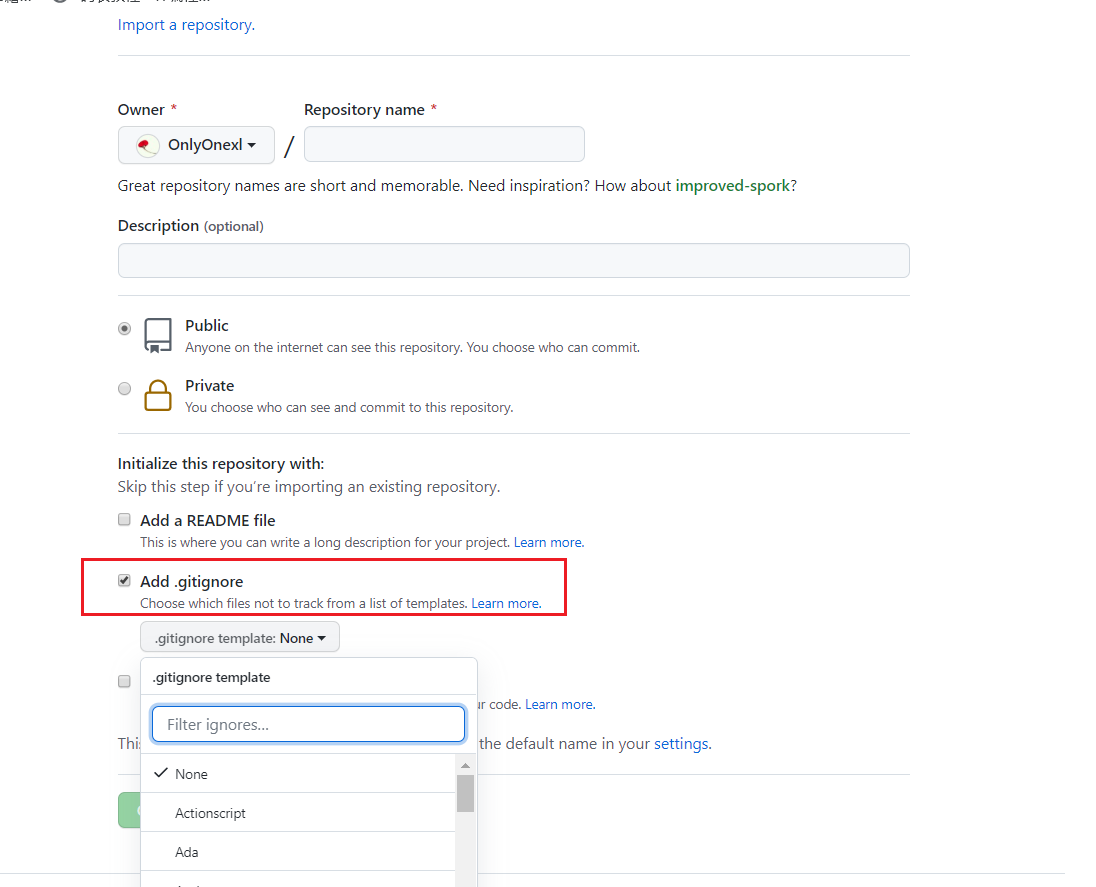
Task: Use the improved-spork name suggestion
Action: pos(733,186)
